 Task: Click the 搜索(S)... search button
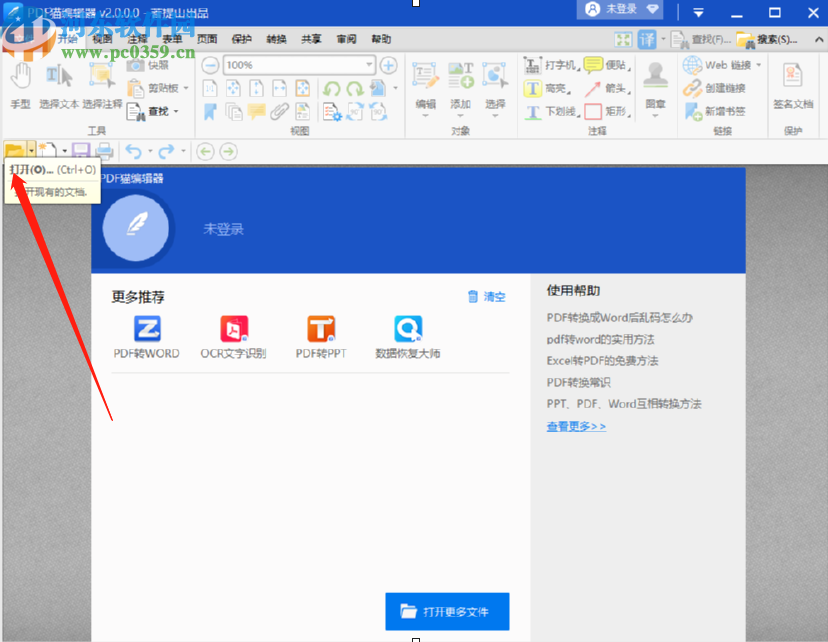(767, 40)
